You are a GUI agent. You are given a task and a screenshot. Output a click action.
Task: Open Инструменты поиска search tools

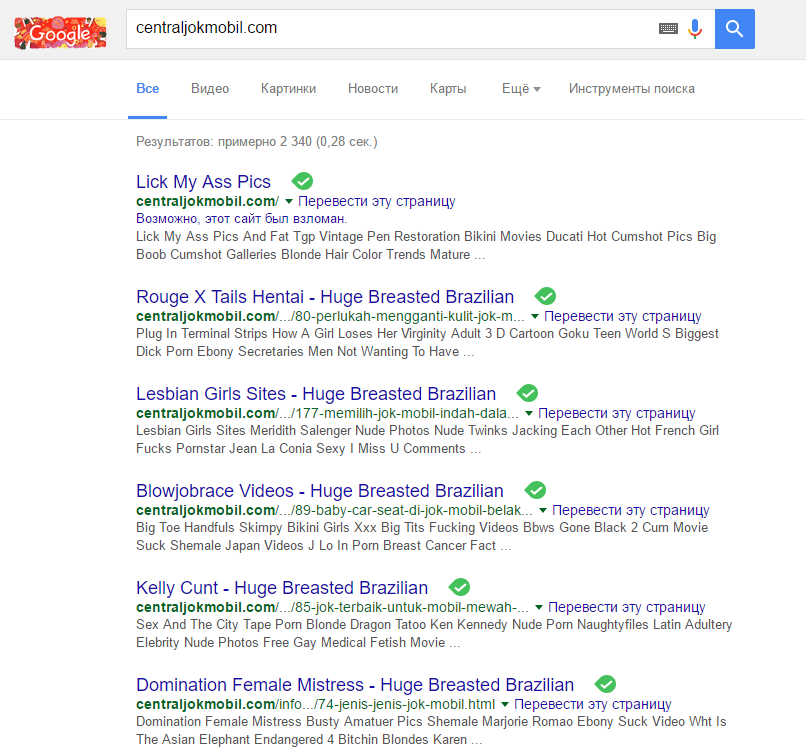click(x=632, y=89)
